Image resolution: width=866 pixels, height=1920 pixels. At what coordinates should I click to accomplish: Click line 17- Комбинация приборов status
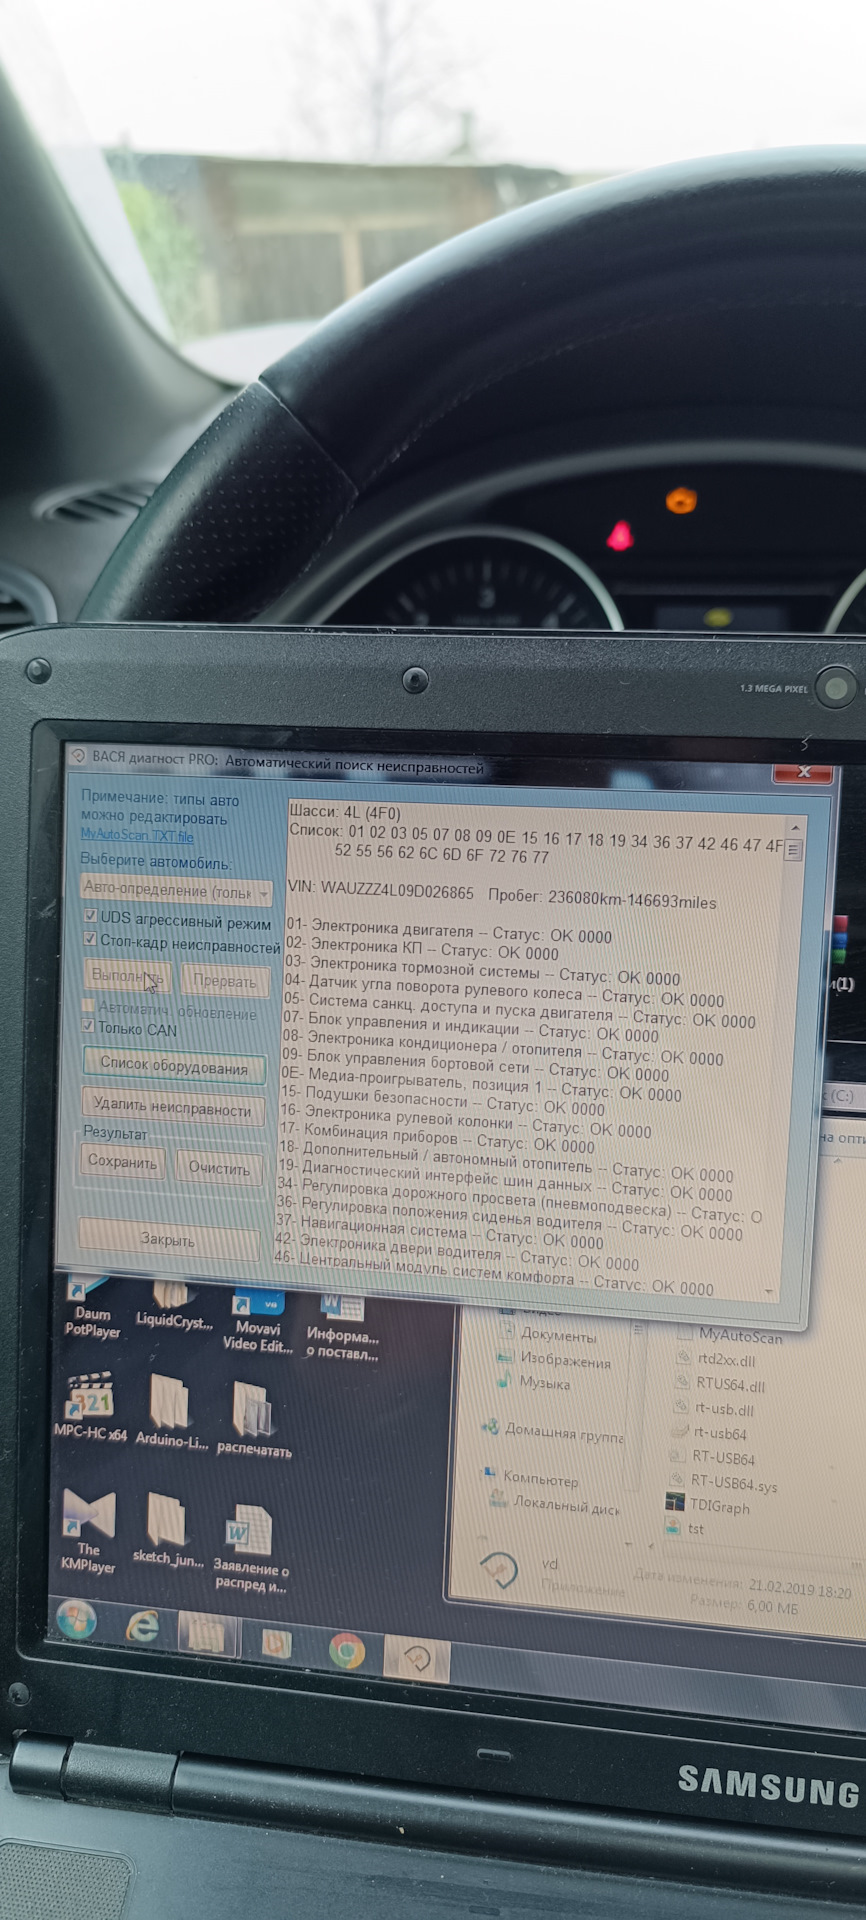coord(436,1136)
